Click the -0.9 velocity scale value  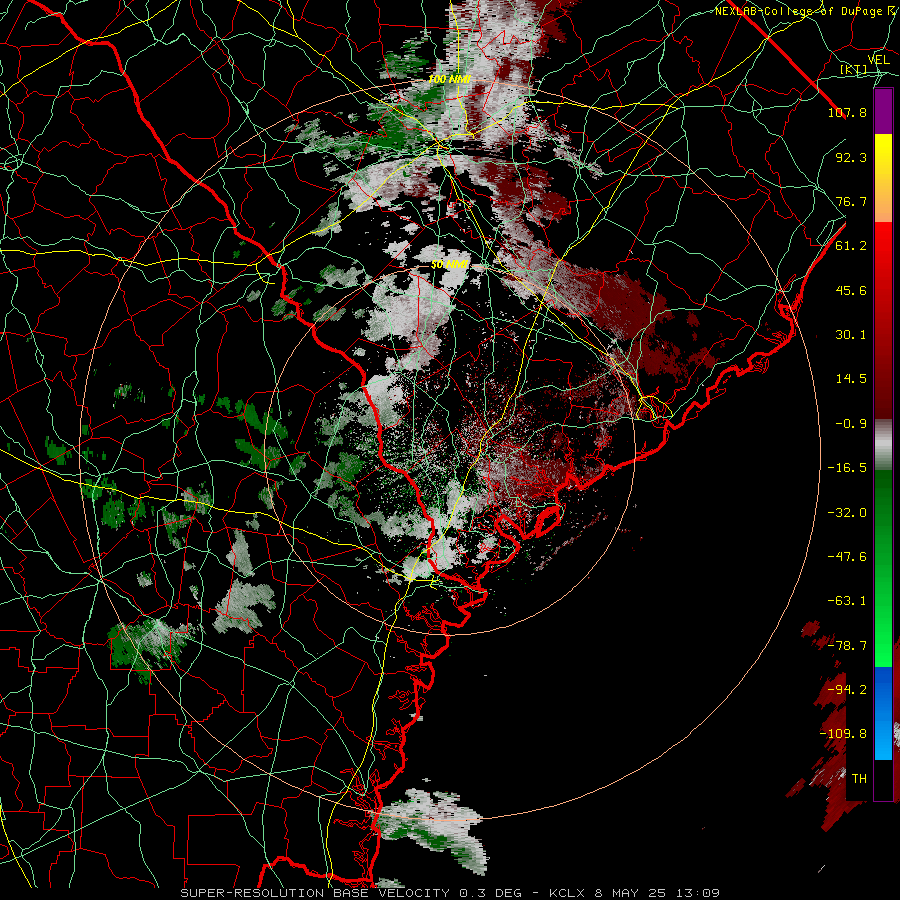[x=851, y=424]
